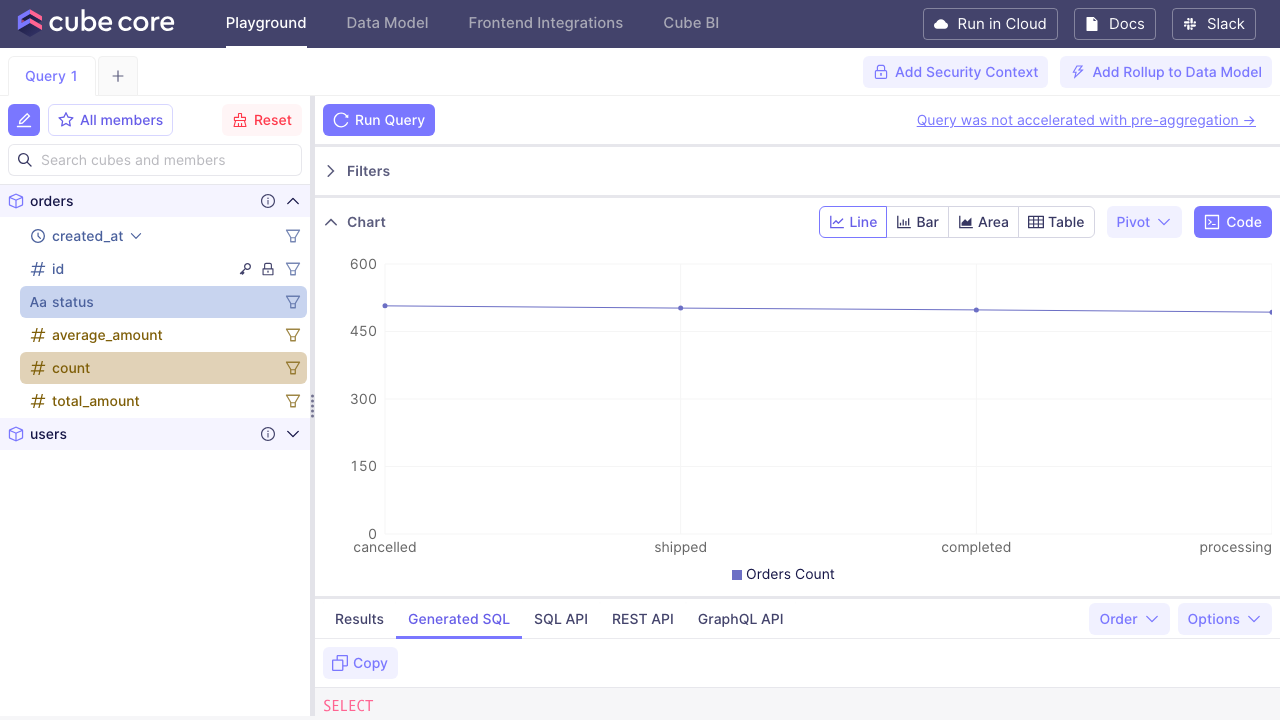The image size is (1280, 720).
Task: Click the plus icon to add query tab
Action: tap(118, 76)
